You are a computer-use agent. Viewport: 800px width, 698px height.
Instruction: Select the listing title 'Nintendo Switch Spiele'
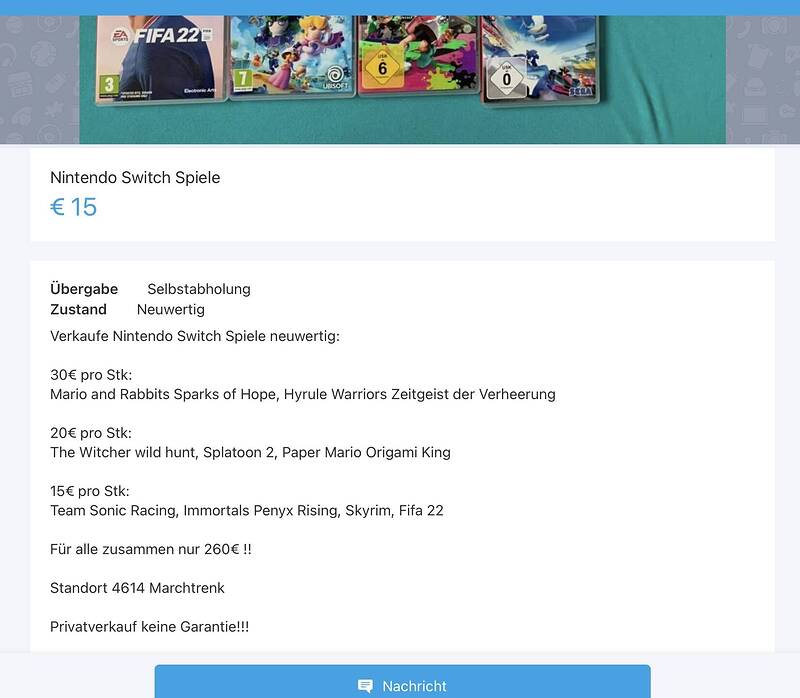135,178
